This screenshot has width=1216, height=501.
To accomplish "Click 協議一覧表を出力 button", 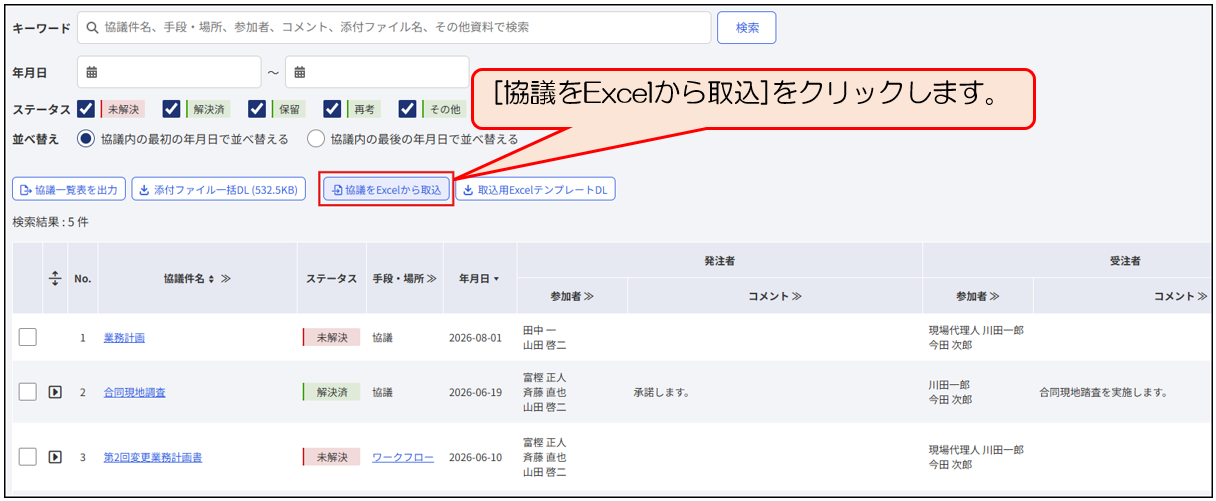I will [x=69, y=189].
